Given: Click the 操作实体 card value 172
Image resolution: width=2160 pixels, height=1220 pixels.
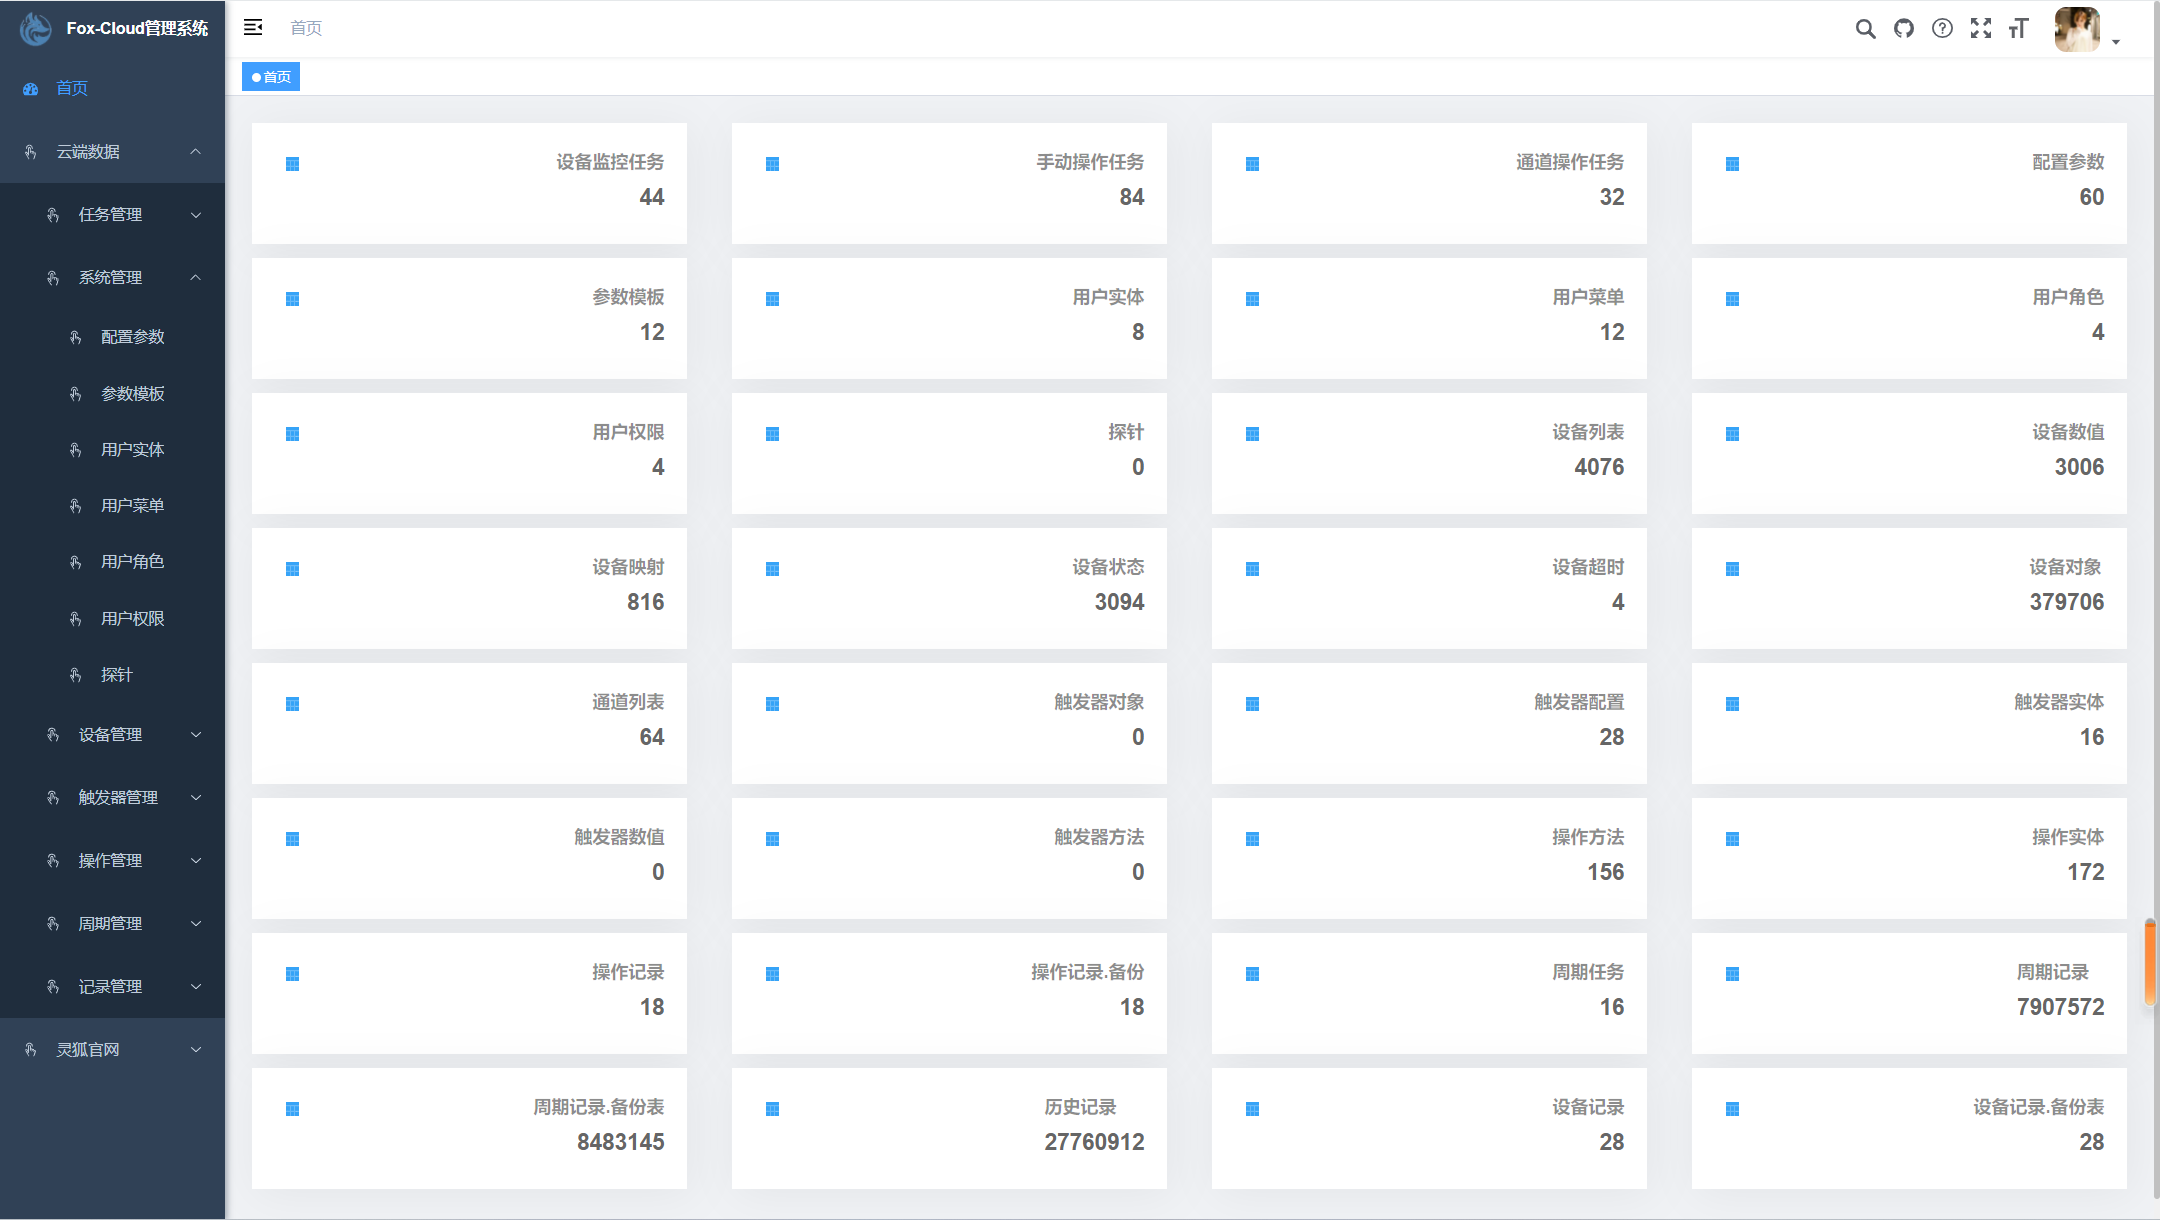Looking at the screenshot, I should click(2086, 872).
